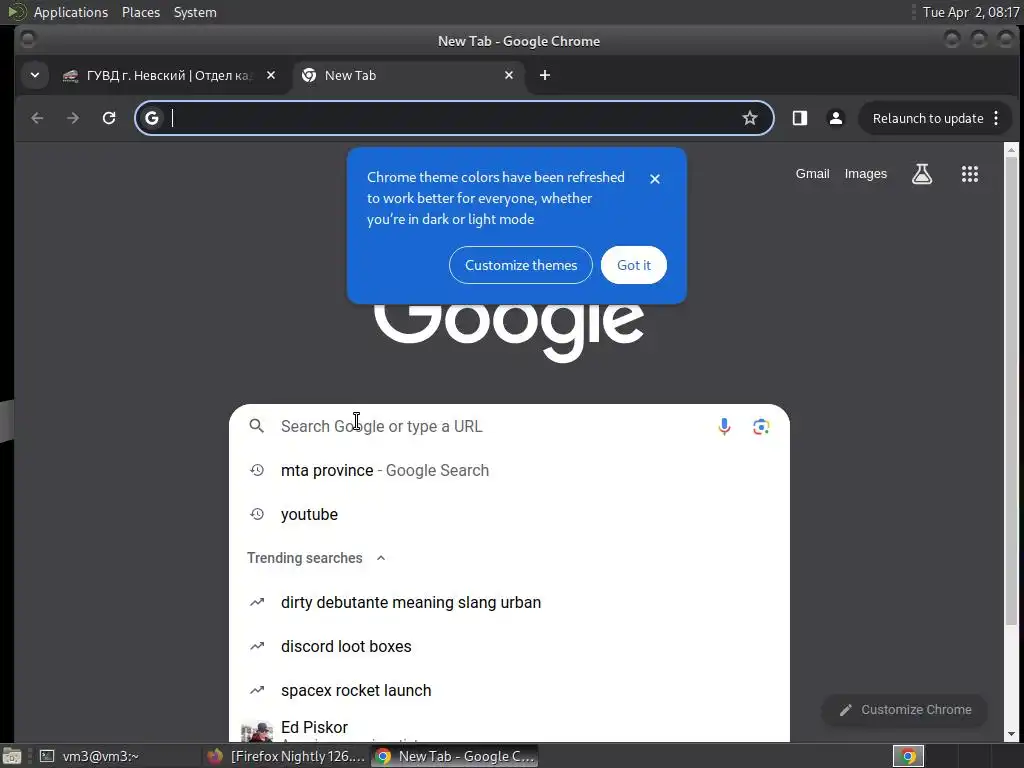The height and width of the screenshot is (768, 1024).
Task: Click the page vertical scrollbar
Action: pyautogui.click(x=1011, y=392)
